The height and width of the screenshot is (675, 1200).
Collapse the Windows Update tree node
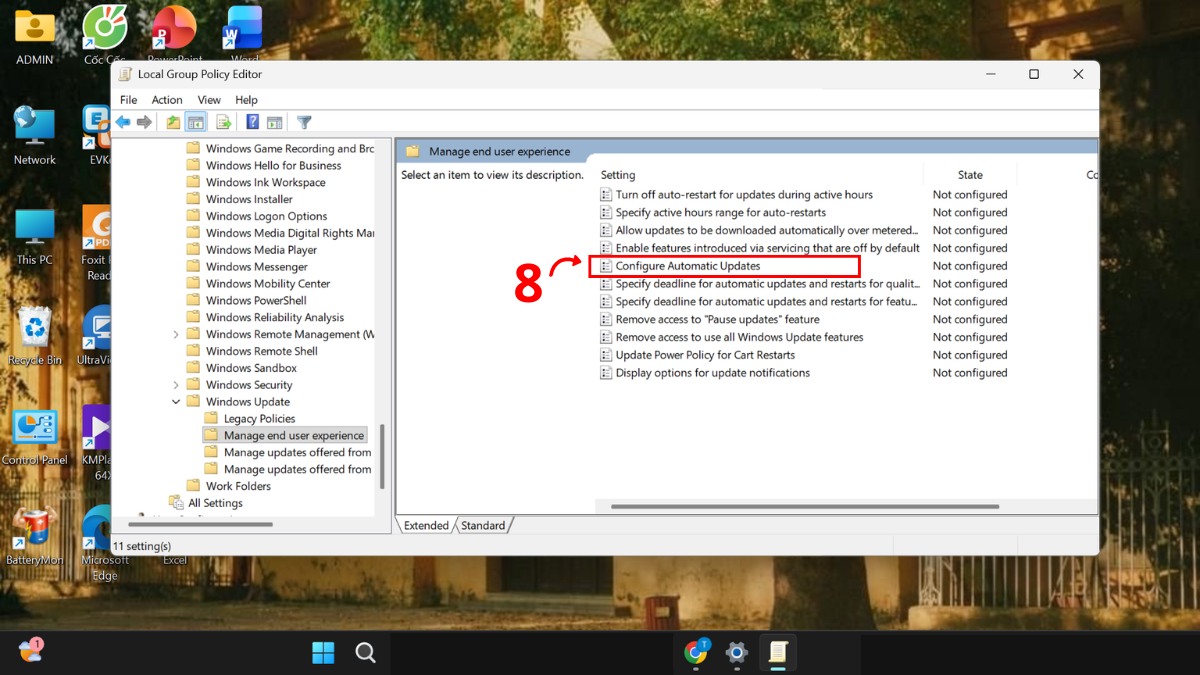(176, 401)
